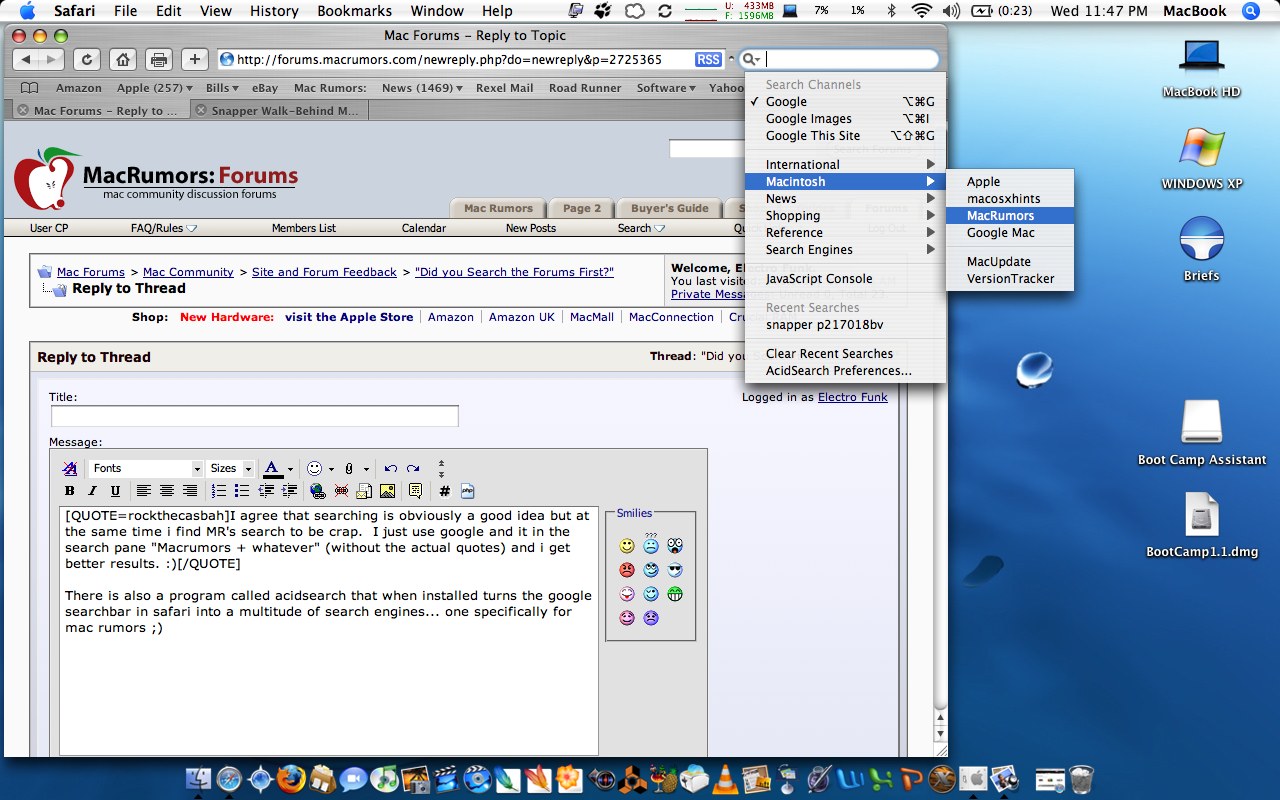This screenshot has width=1280, height=800.
Task: Select Clear Recent Searches
Action: pyautogui.click(x=845, y=354)
